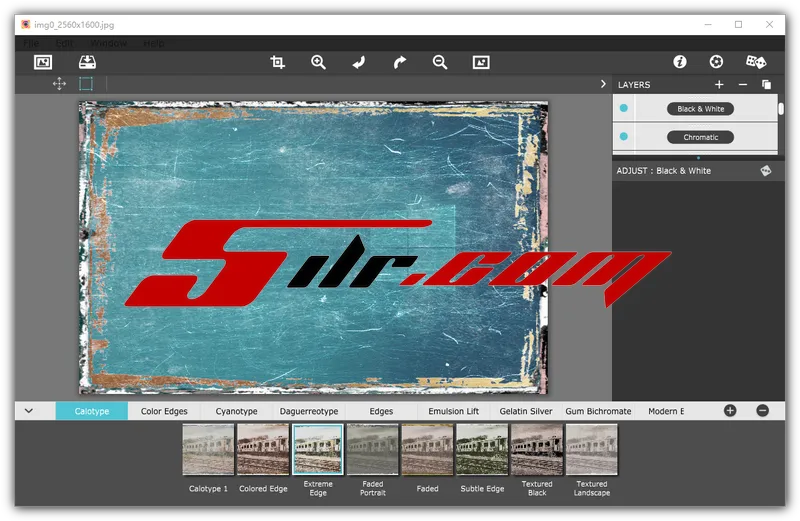800x521 pixels.
Task: Select the crop tool
Action: [278, 62]
